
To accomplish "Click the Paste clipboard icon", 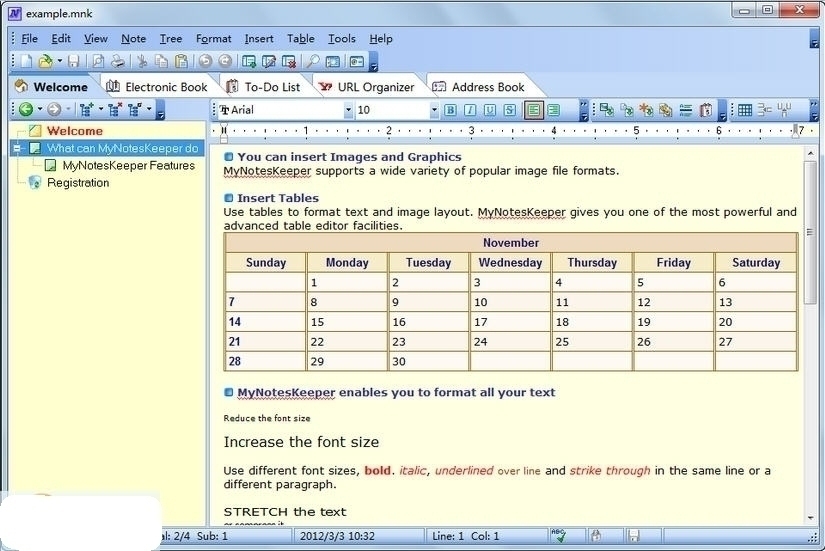I will click(x=181, y=62).
